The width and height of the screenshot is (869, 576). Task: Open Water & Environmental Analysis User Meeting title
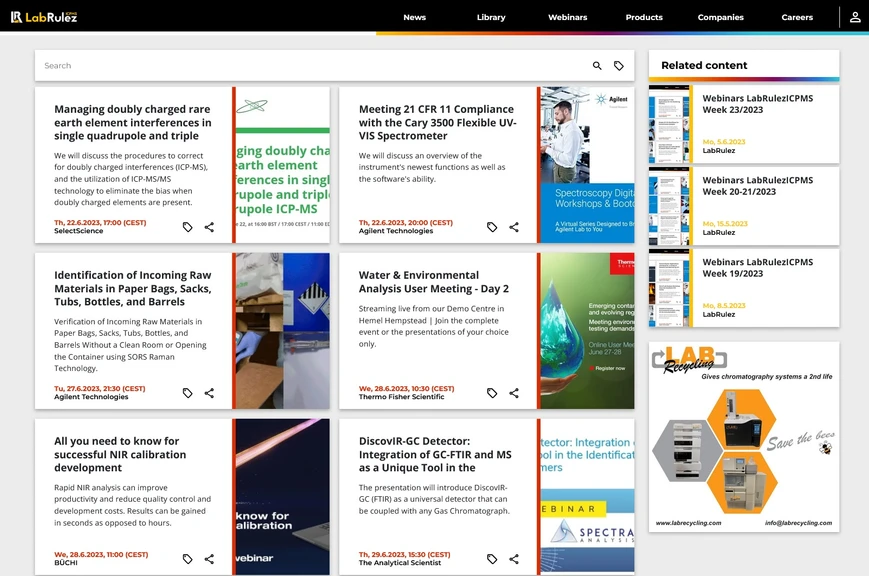point(433,282)
